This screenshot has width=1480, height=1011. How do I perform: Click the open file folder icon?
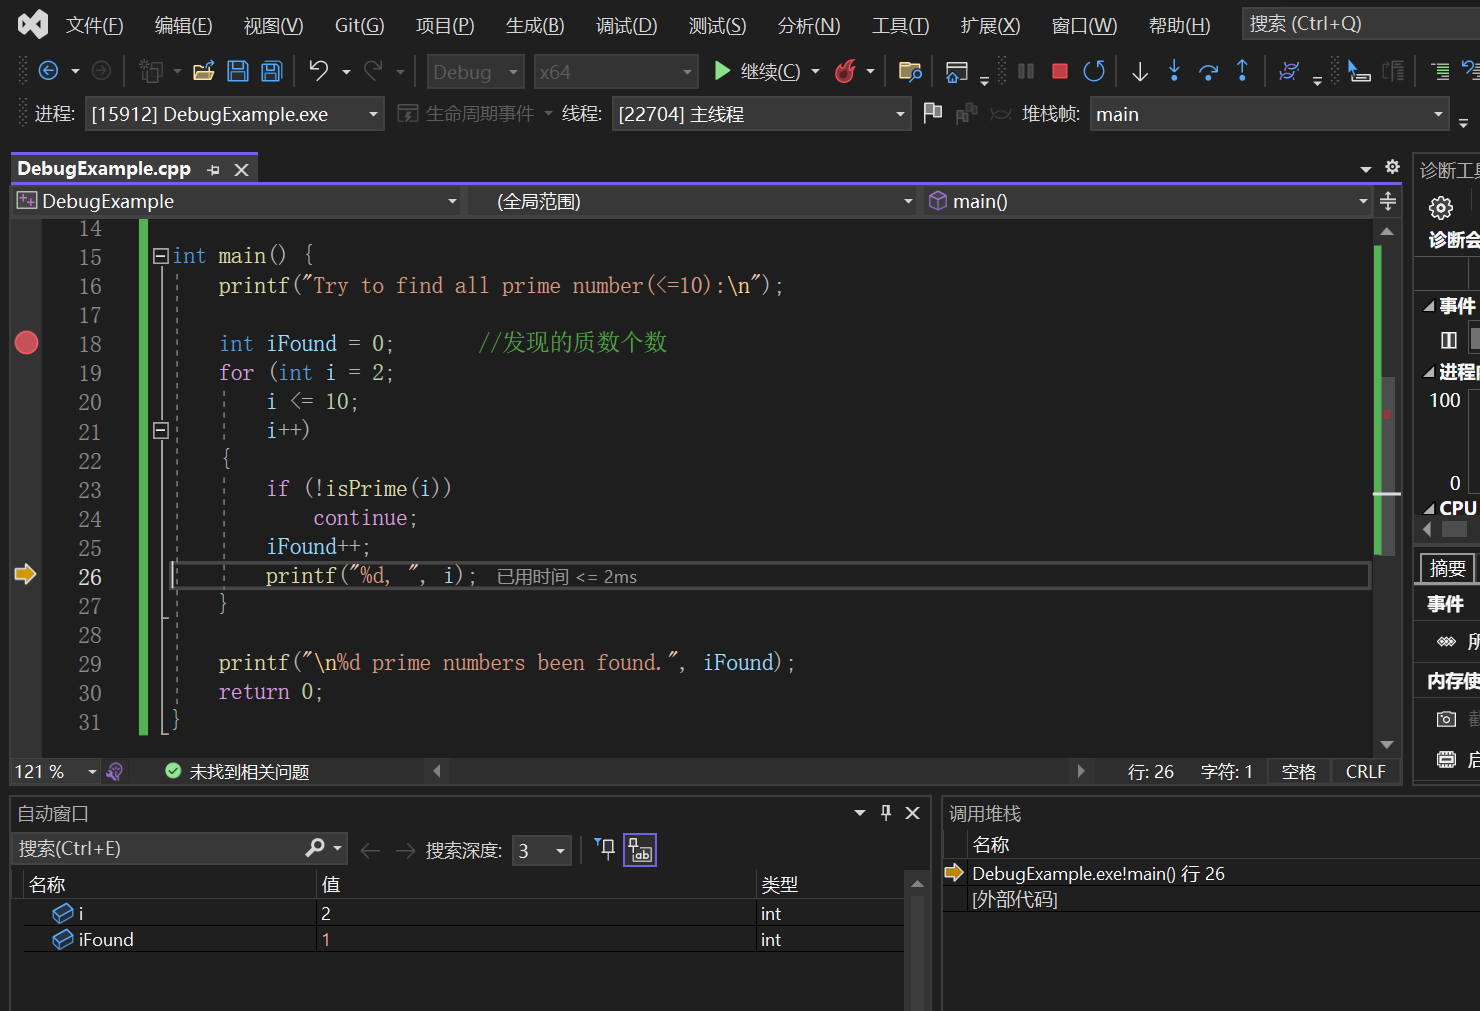click(204, 71)
